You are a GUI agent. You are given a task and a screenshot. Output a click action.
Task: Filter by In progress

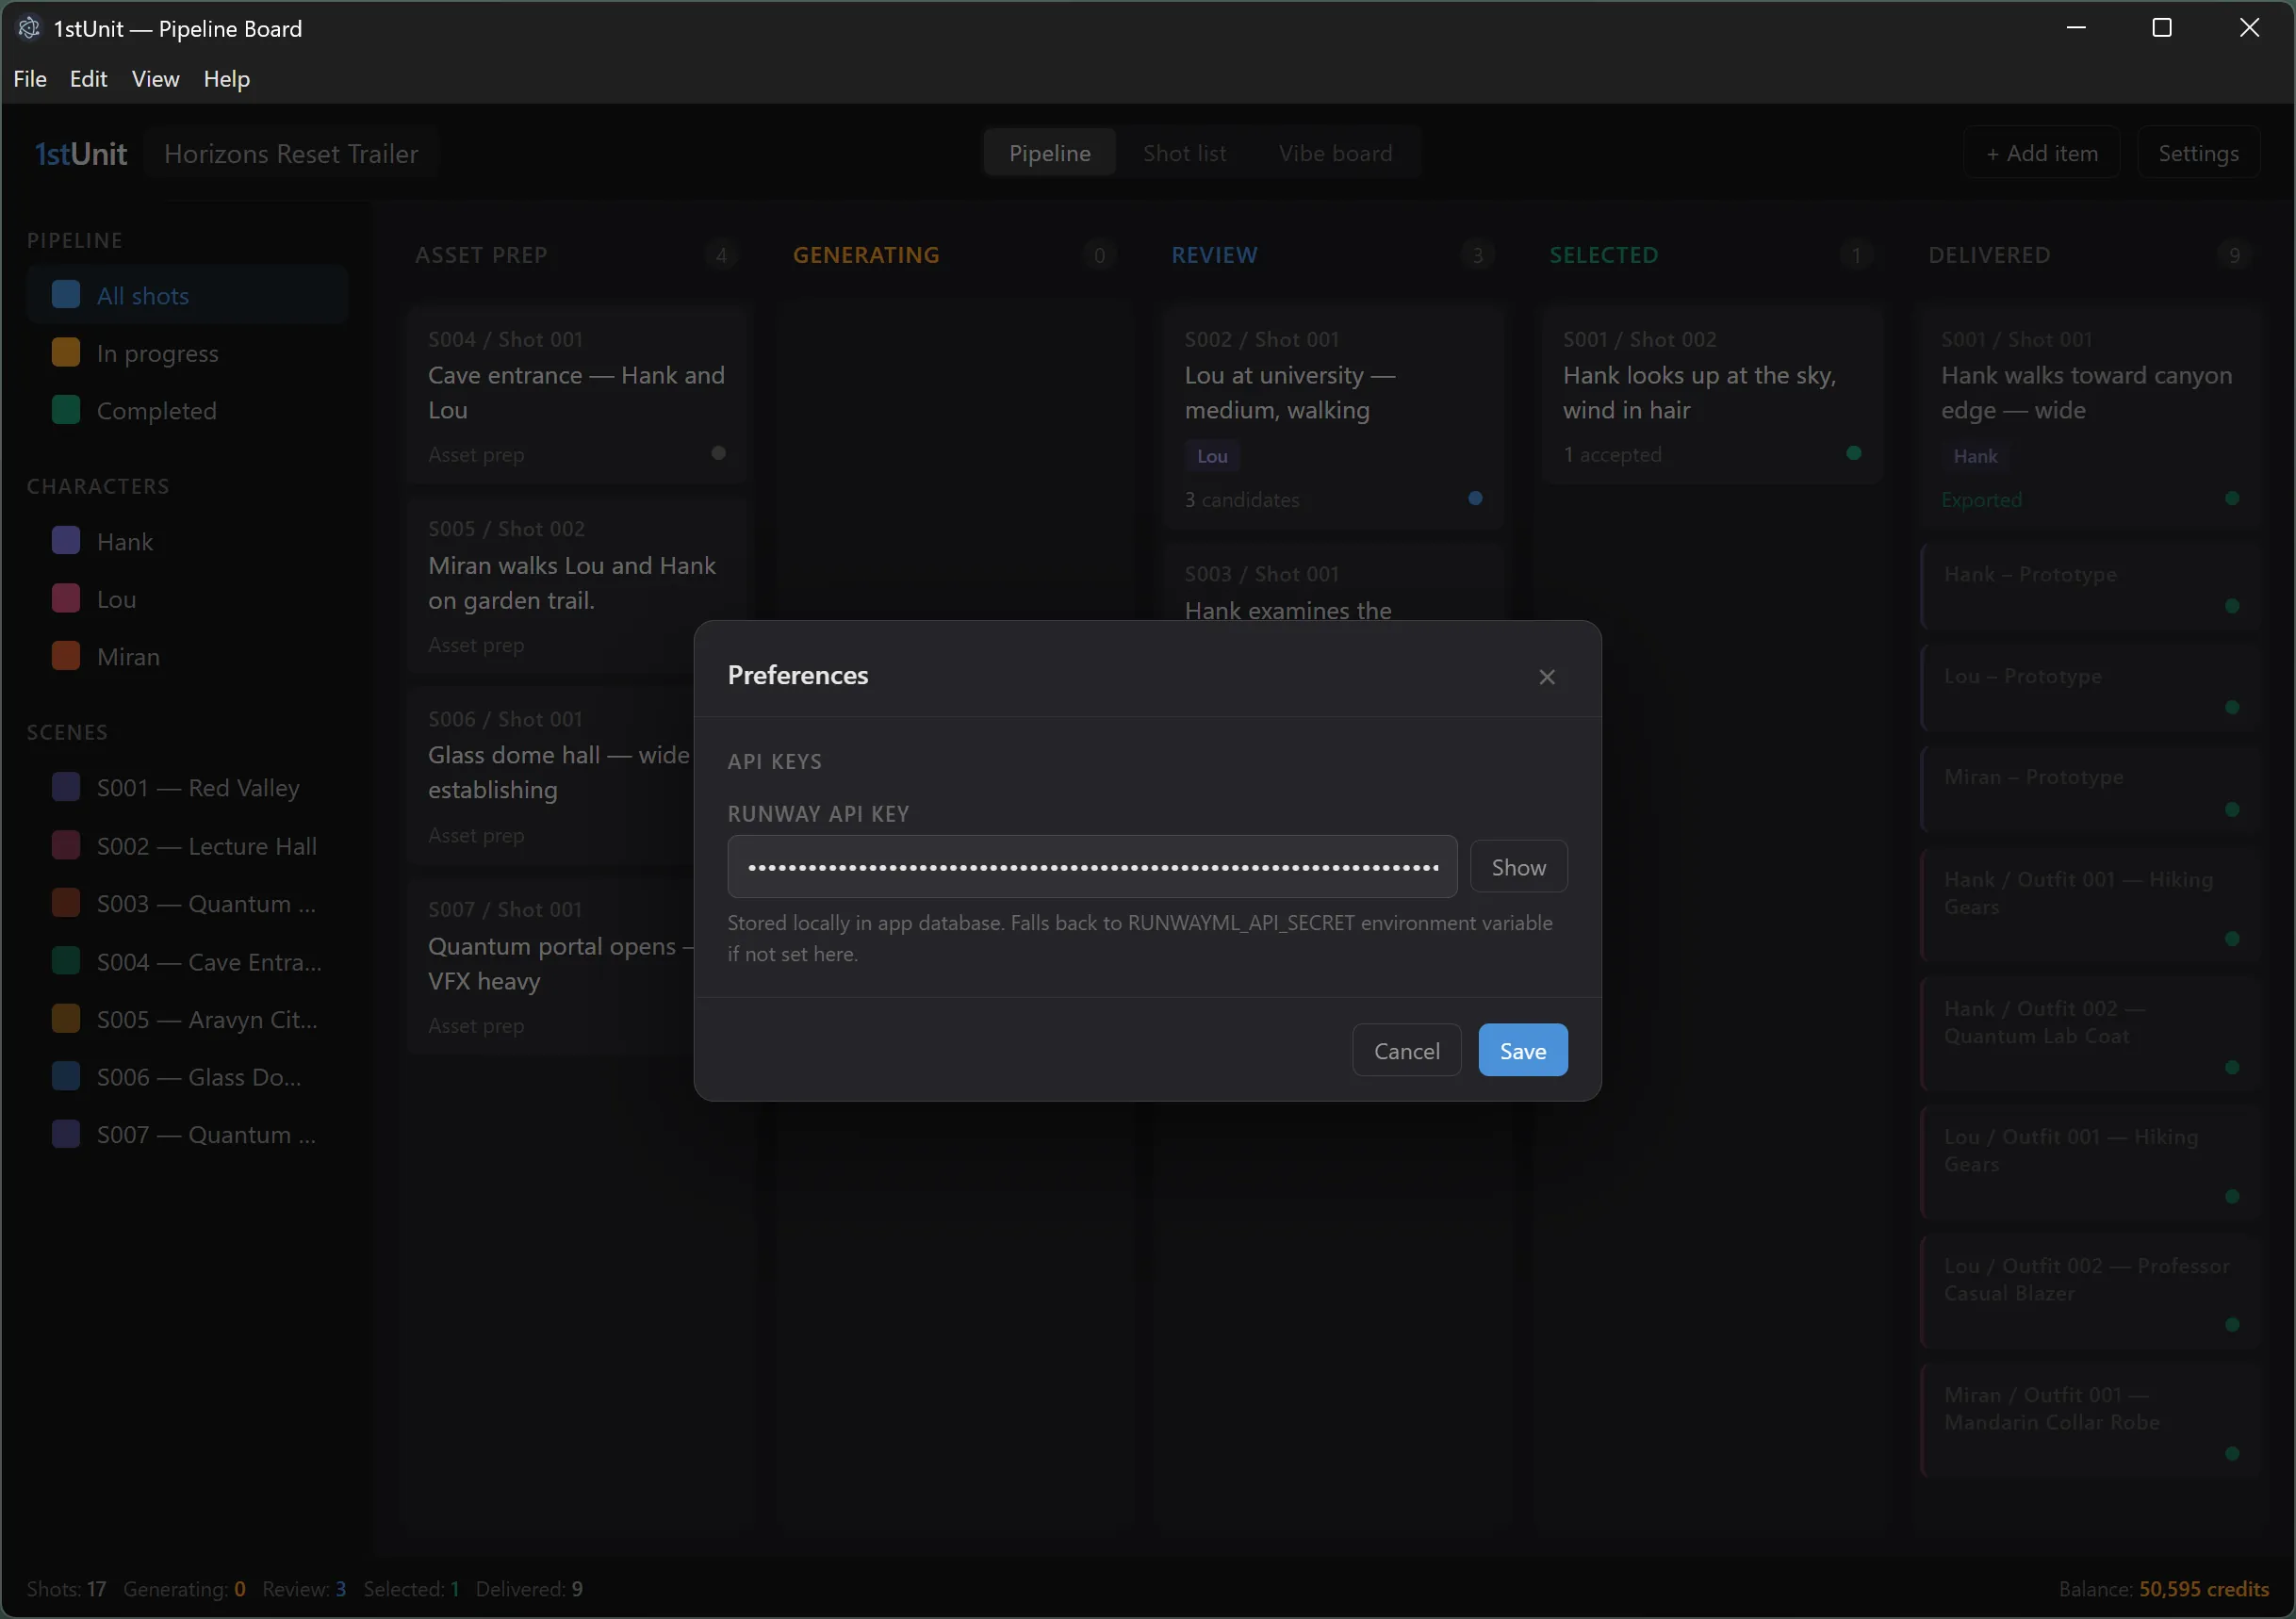click(x=187, y=353)
